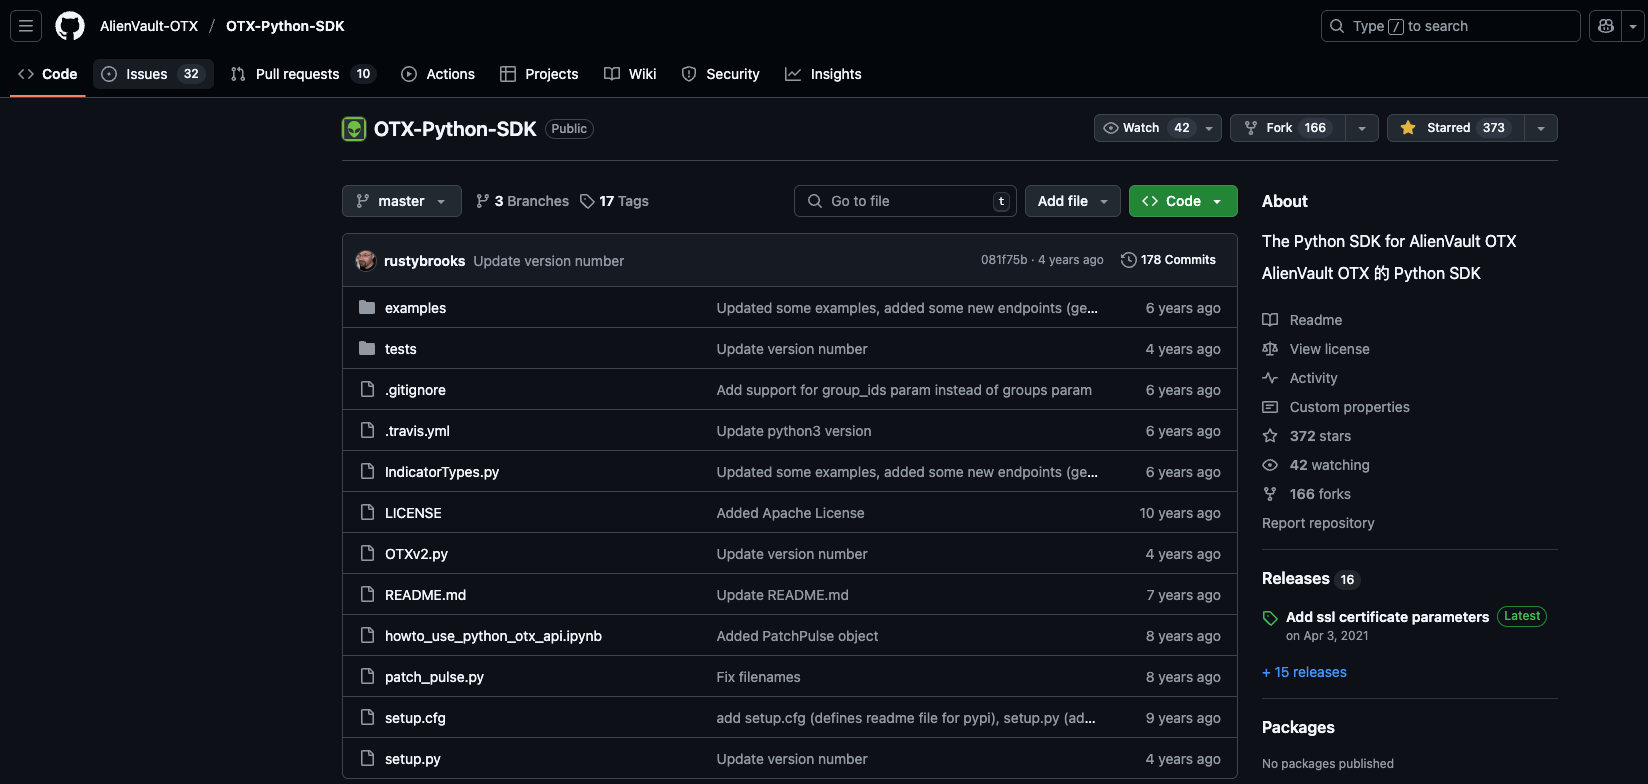This screenshot has height=784, width=1648.
Task: View the 178 Commits history
Action: click(x=1169, y=260)
